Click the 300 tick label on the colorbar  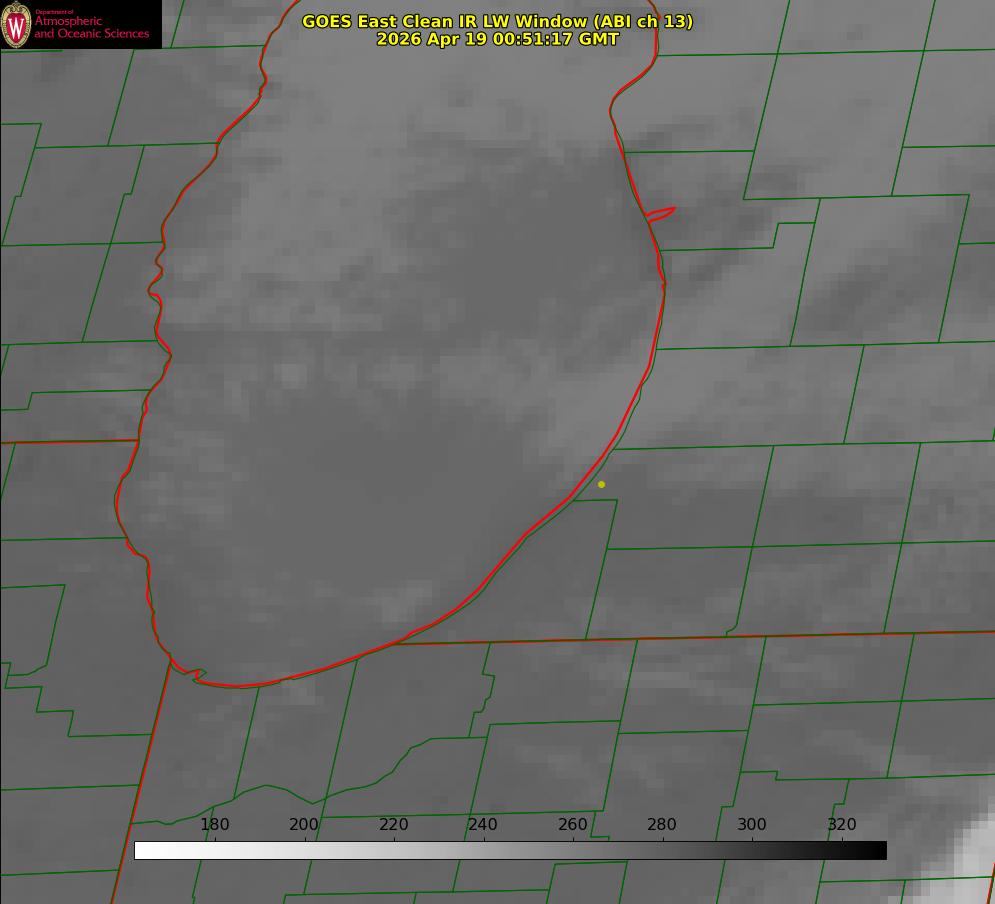pos(752,824)
